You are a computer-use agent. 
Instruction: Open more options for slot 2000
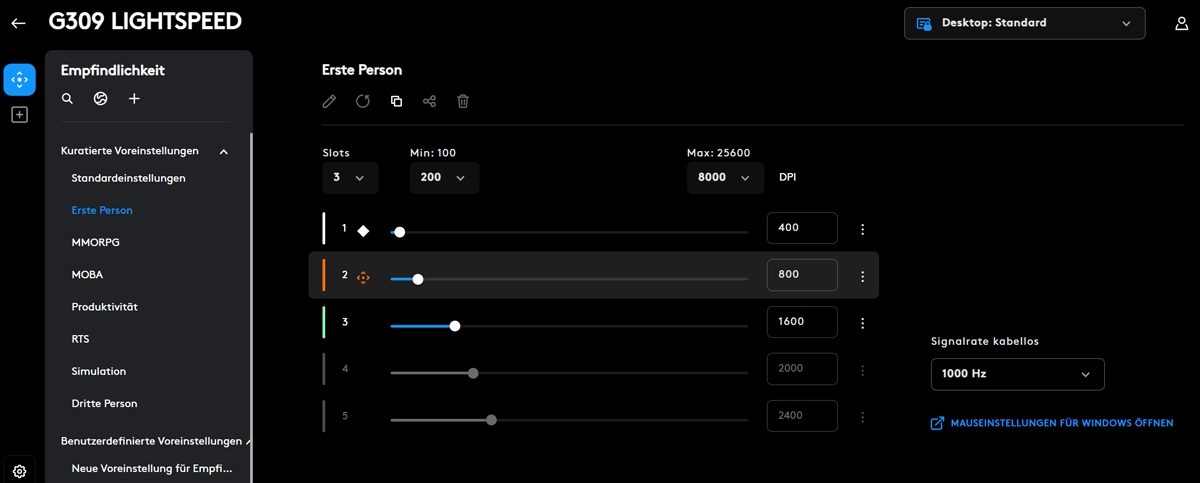coord(862,370)
